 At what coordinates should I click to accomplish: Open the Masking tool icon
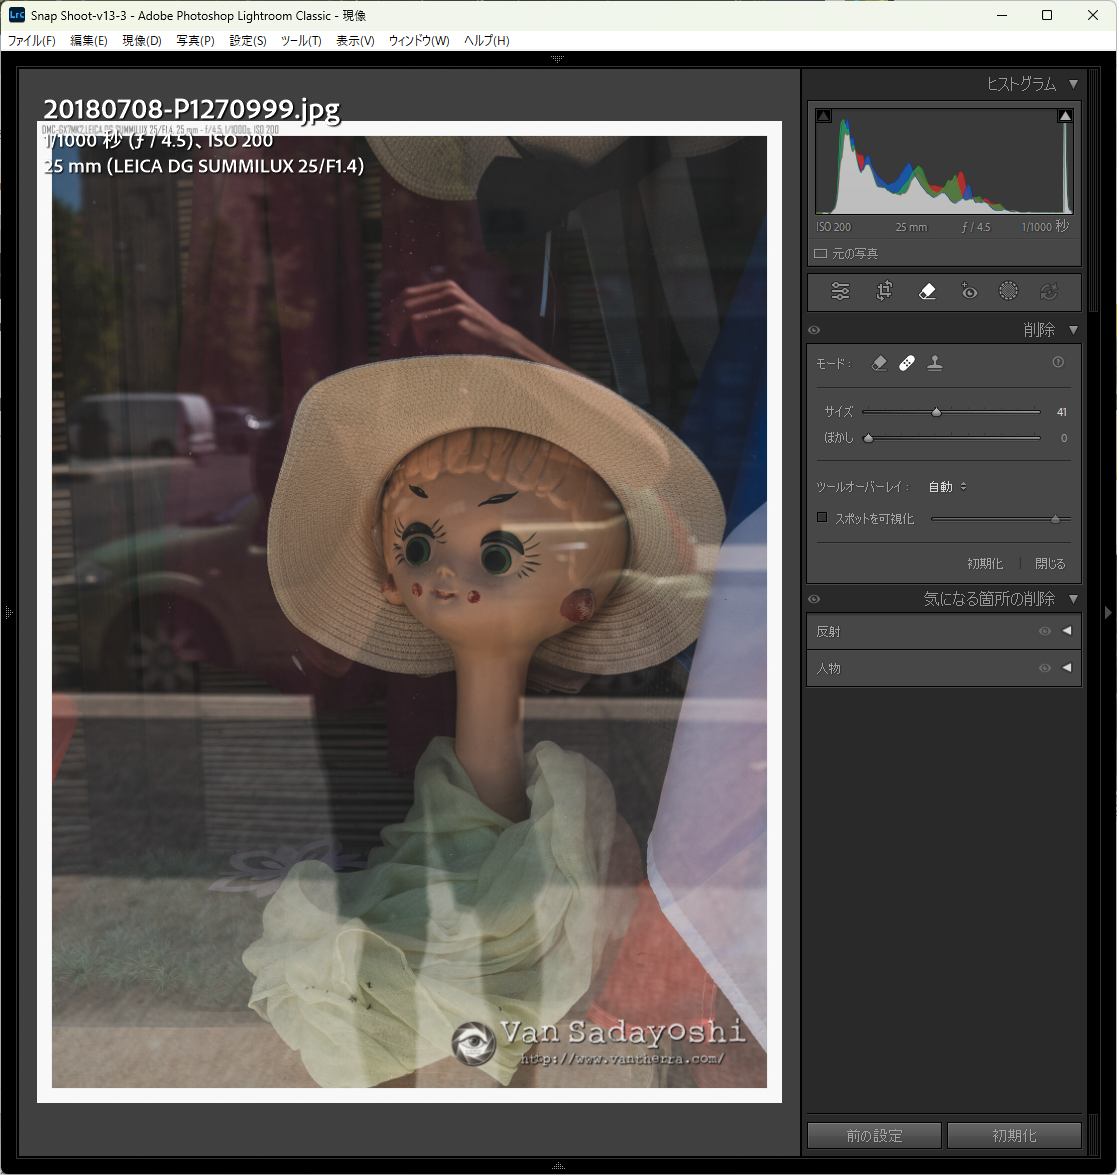point(1008,292)
